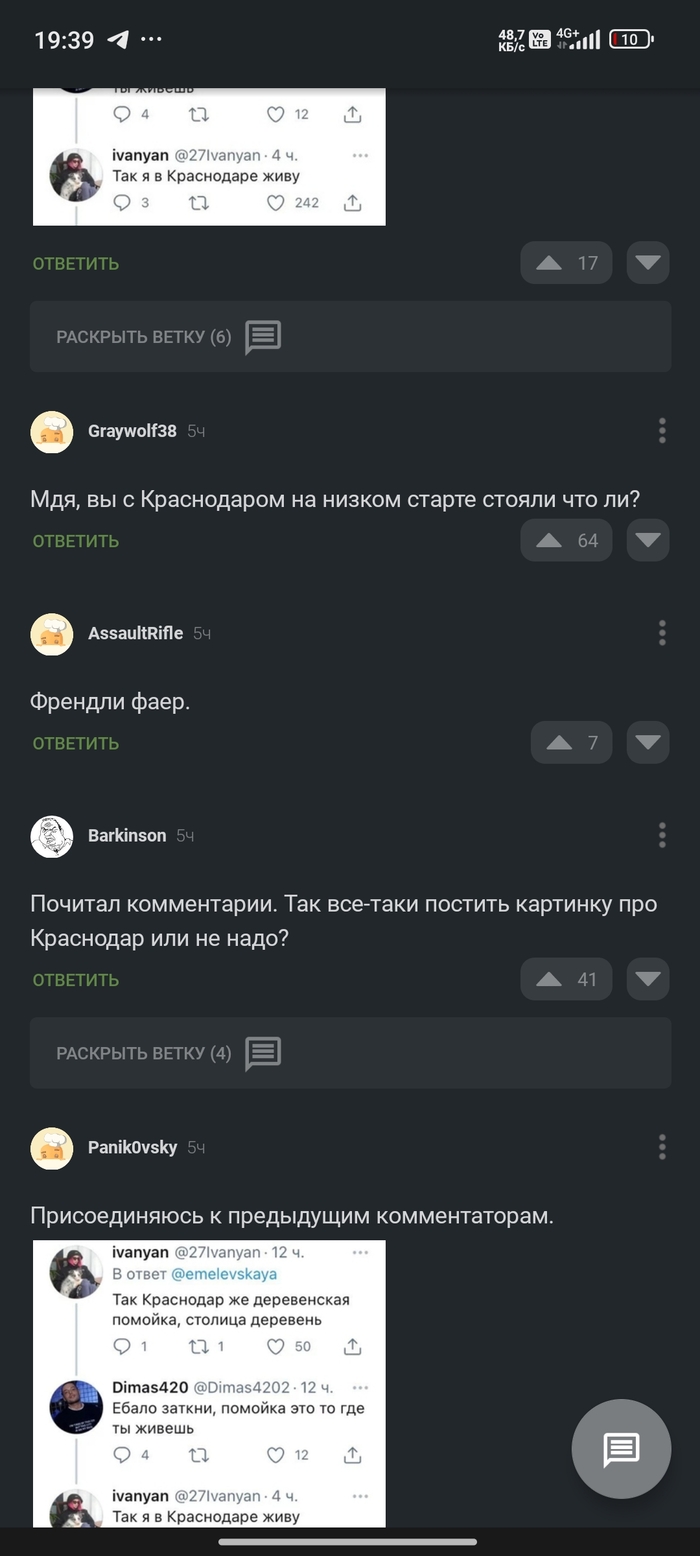Downvote Barkinson's comment
700x1556 pixels.
(648, 980)
